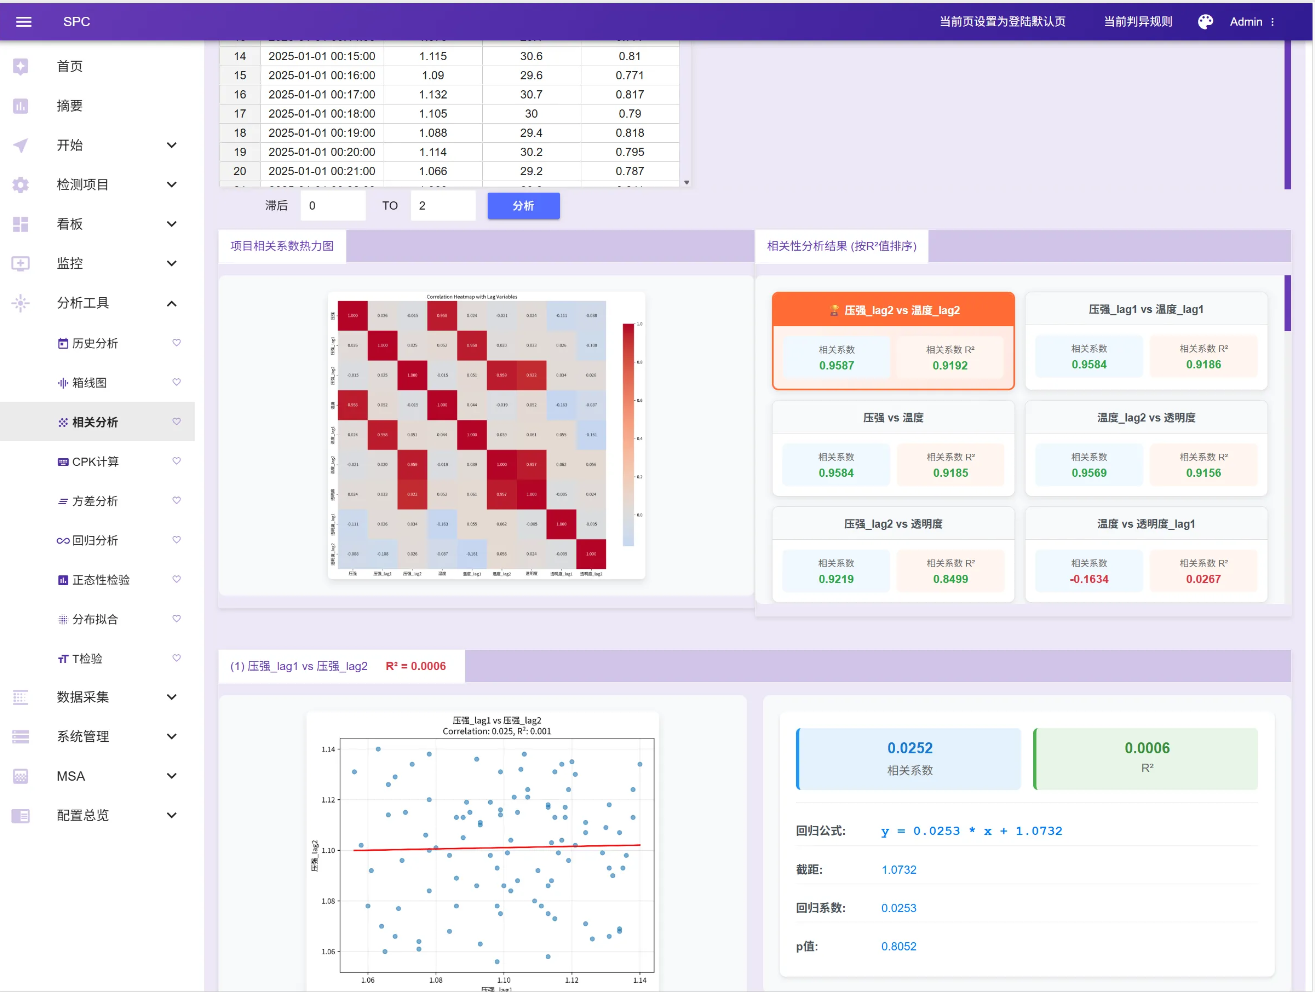Select the 正态性检验 menu item
The image size is (1315, 992).
tap(100, 580)
